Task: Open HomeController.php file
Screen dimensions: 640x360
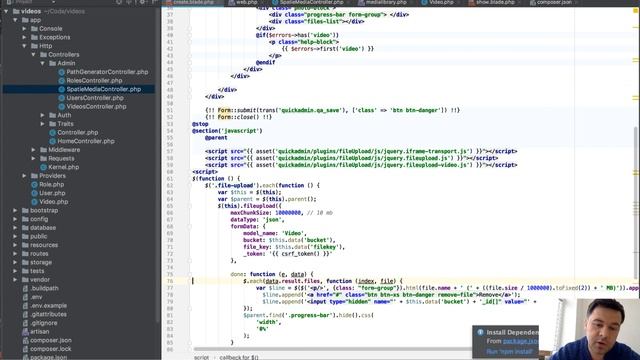Action: pos(86,141)
